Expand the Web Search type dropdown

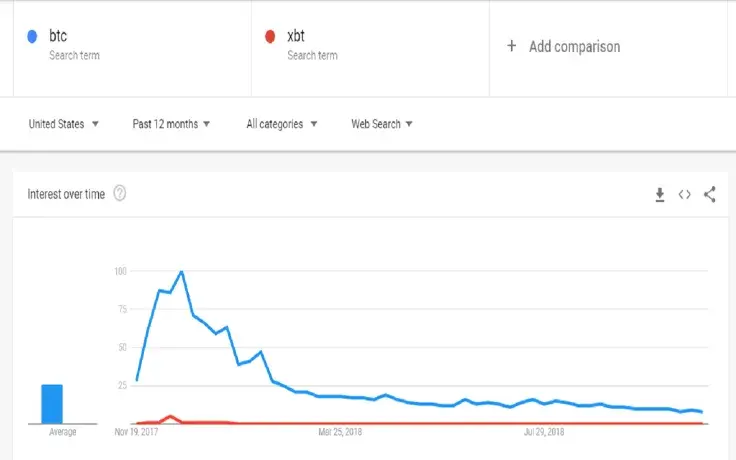click(x=381, y=124)
